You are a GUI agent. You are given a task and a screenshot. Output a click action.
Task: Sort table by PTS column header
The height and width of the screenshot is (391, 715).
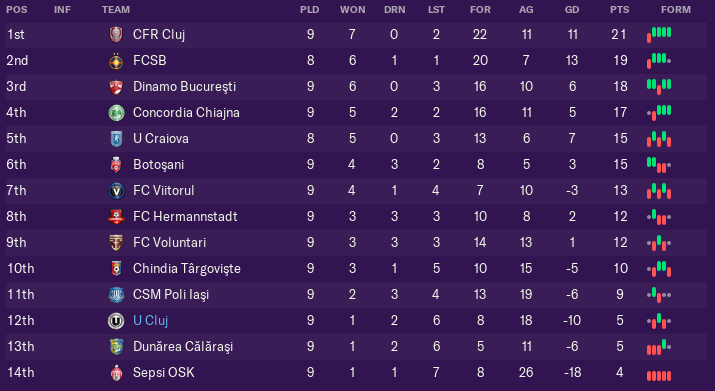point(619,10)
